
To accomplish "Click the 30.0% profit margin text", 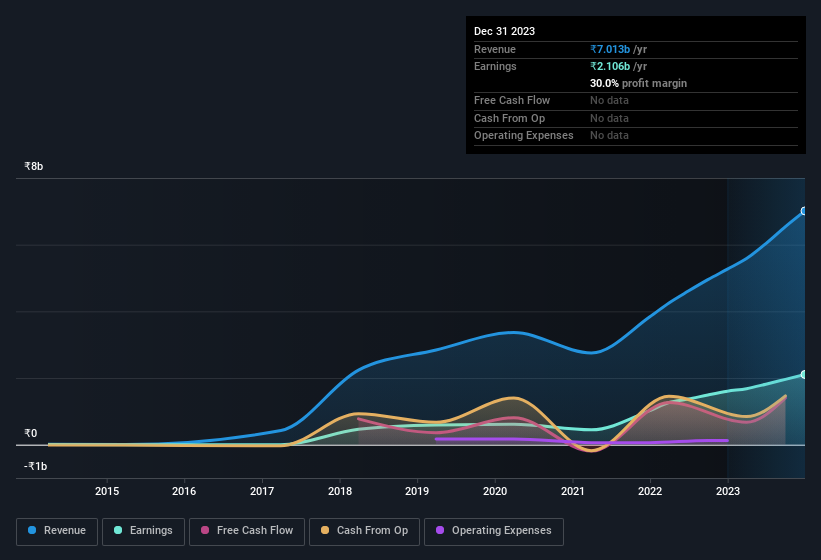I will point(638,83).
